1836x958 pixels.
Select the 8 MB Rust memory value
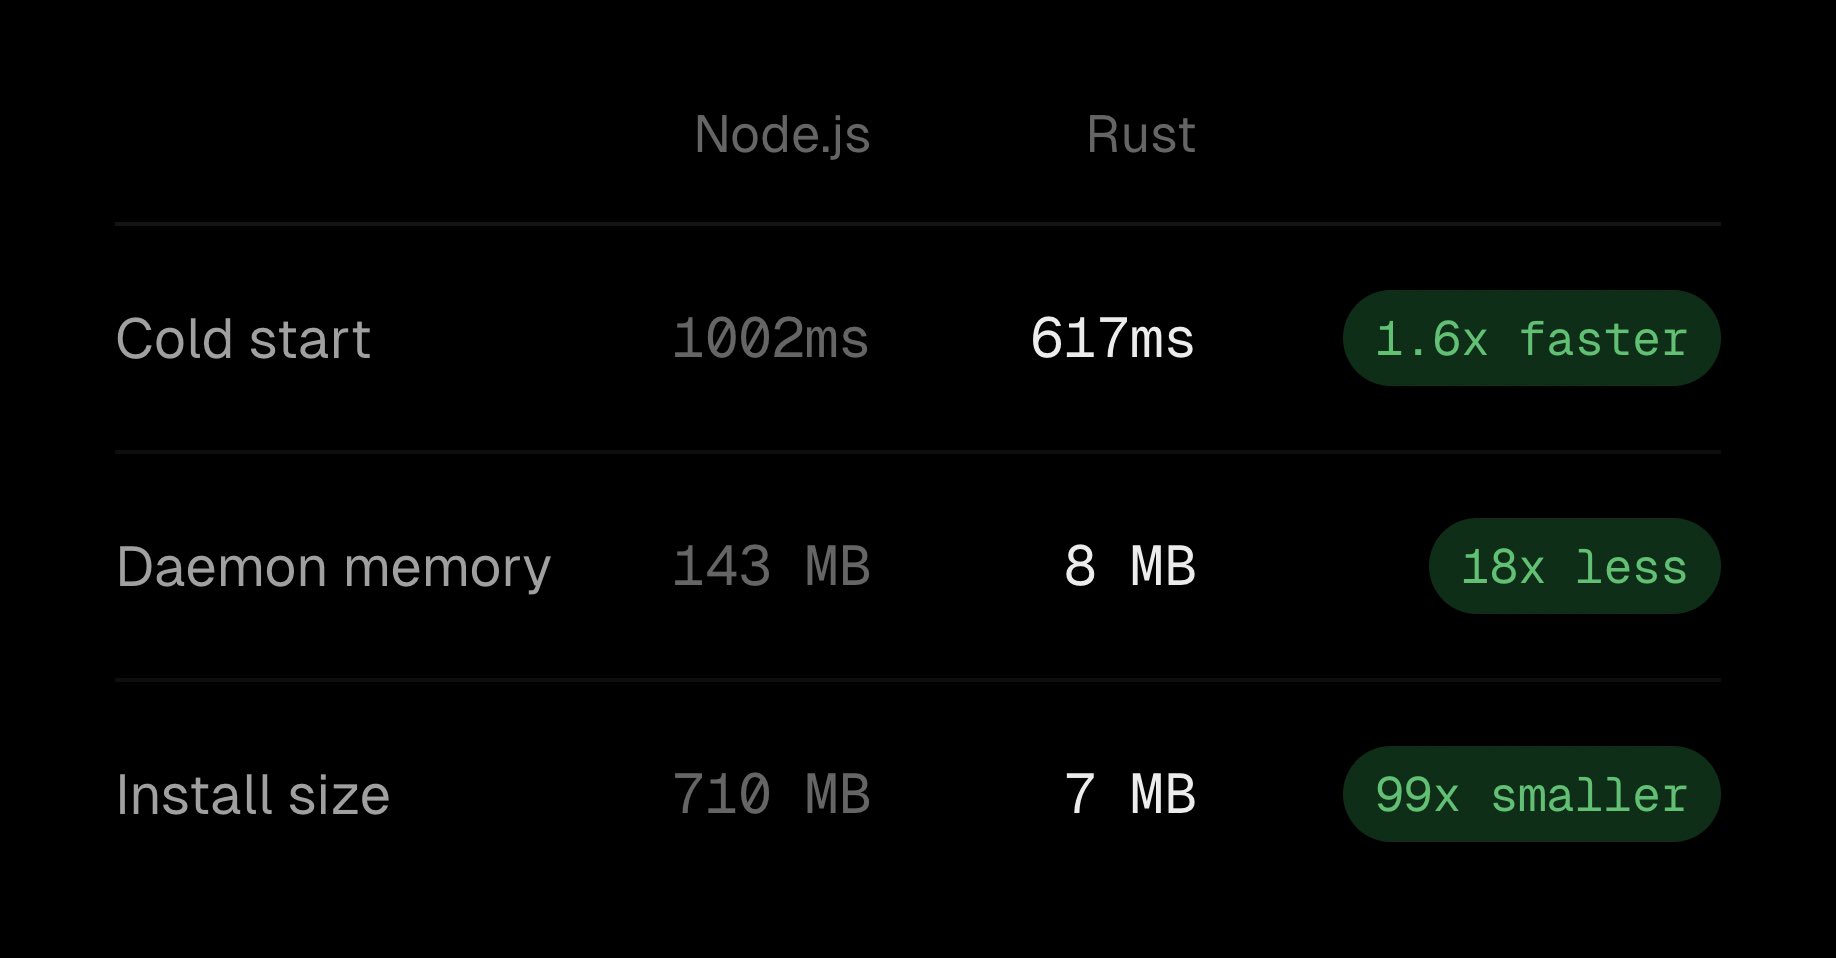pos(1129,567)
